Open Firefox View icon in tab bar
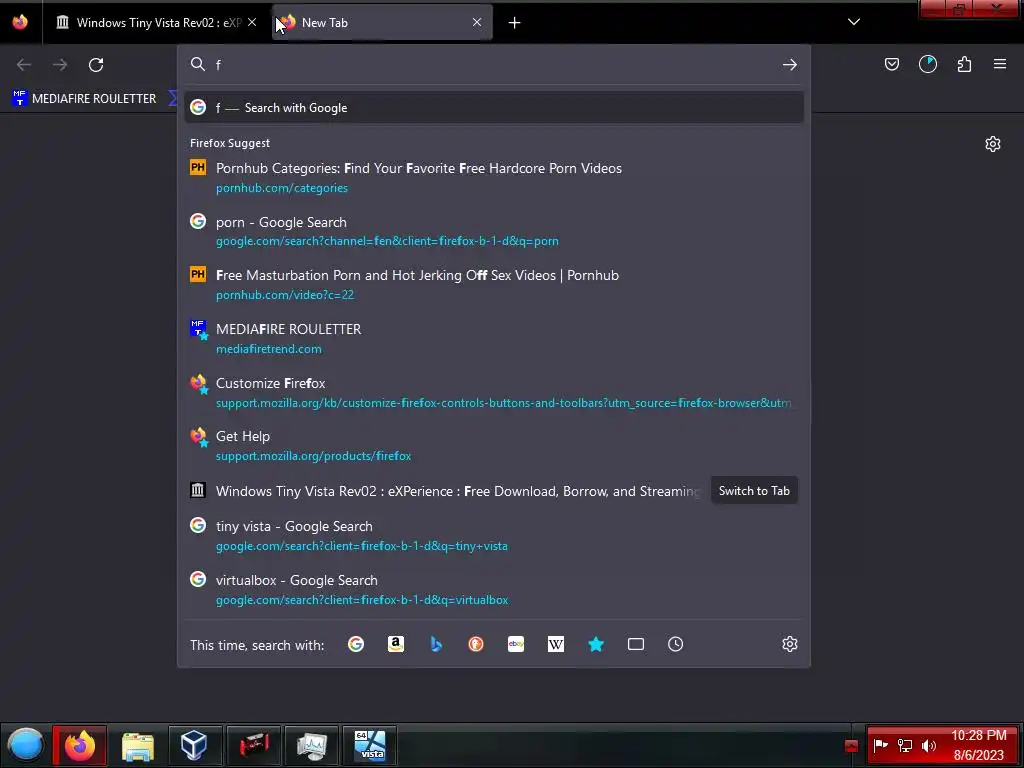Screen dimensions: 1024x768 pyautogui.click(x=20, y=22)
